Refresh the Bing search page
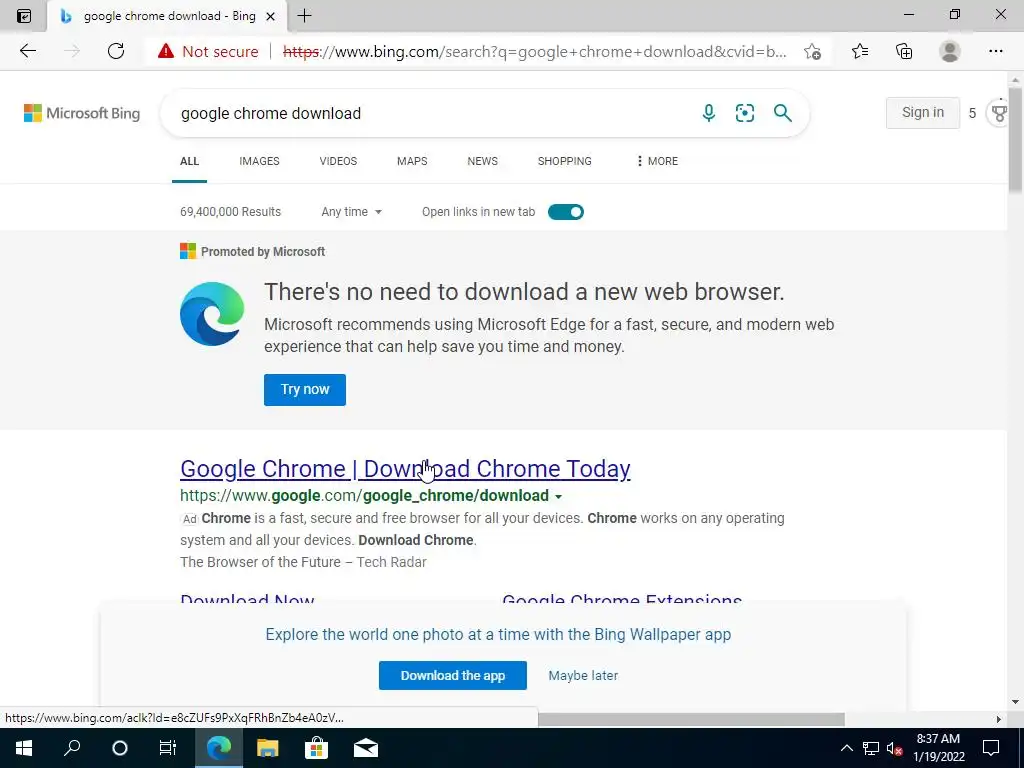 tap(116, 51)
